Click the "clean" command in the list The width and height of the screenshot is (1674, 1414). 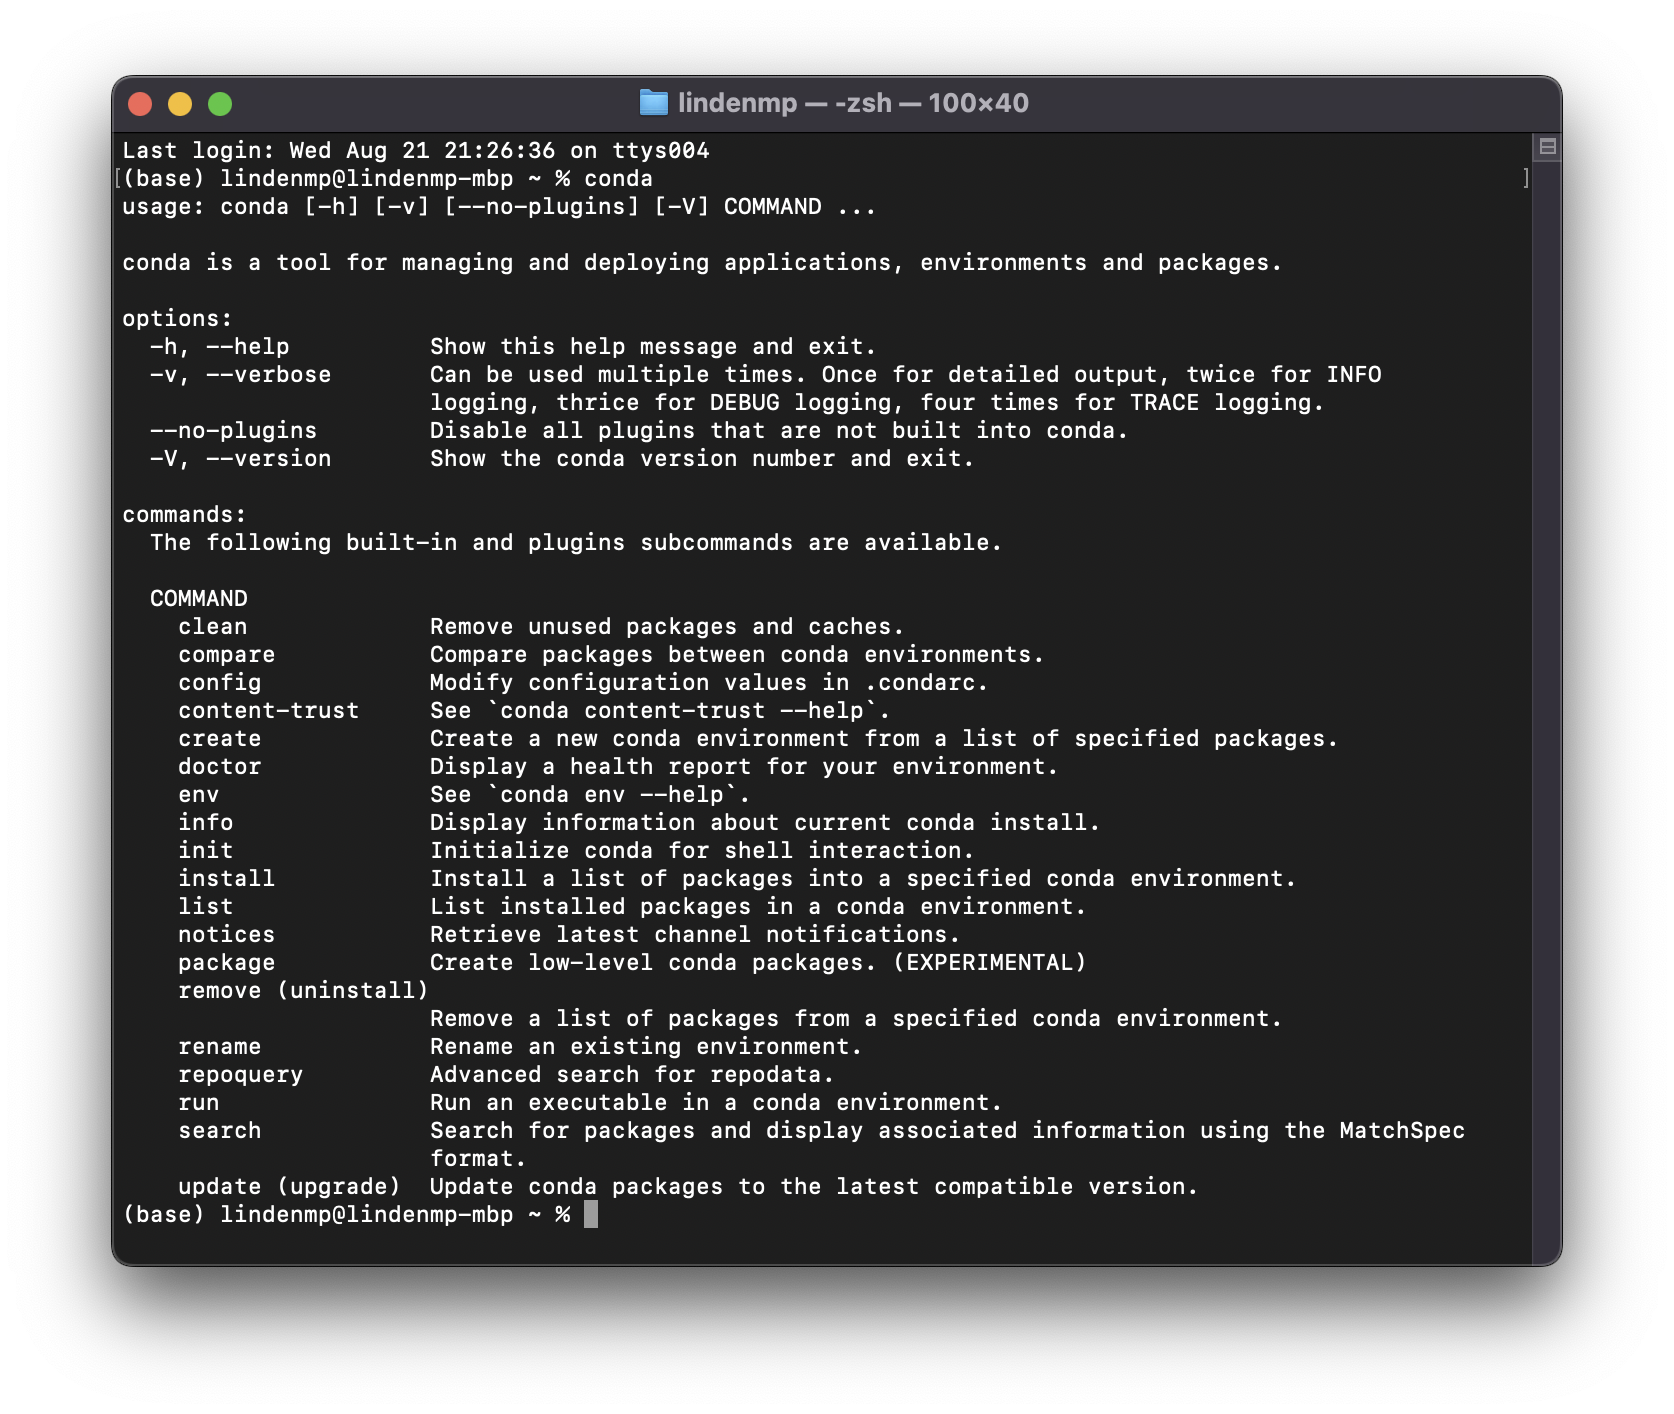(212, 627)
